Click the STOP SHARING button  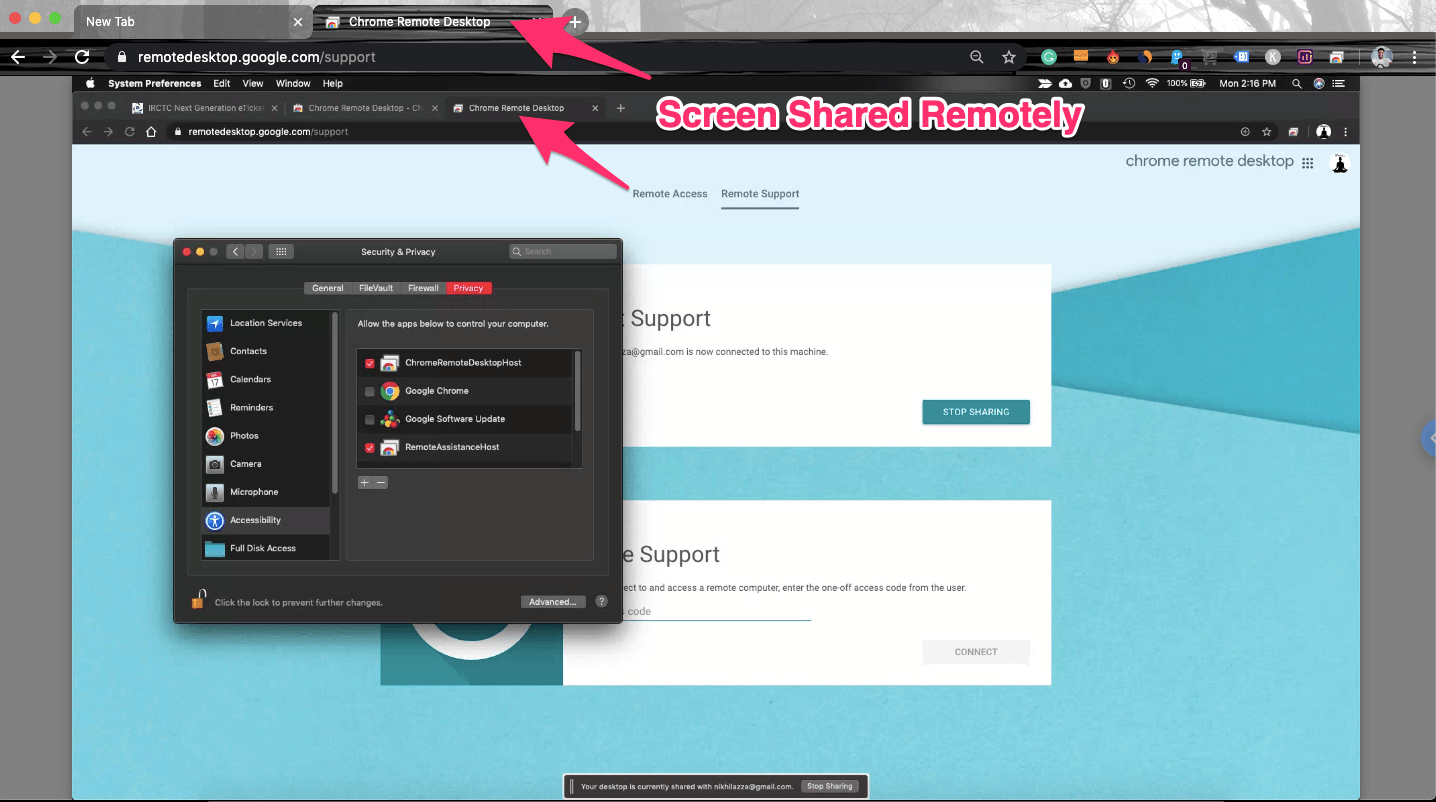point(976,412)
